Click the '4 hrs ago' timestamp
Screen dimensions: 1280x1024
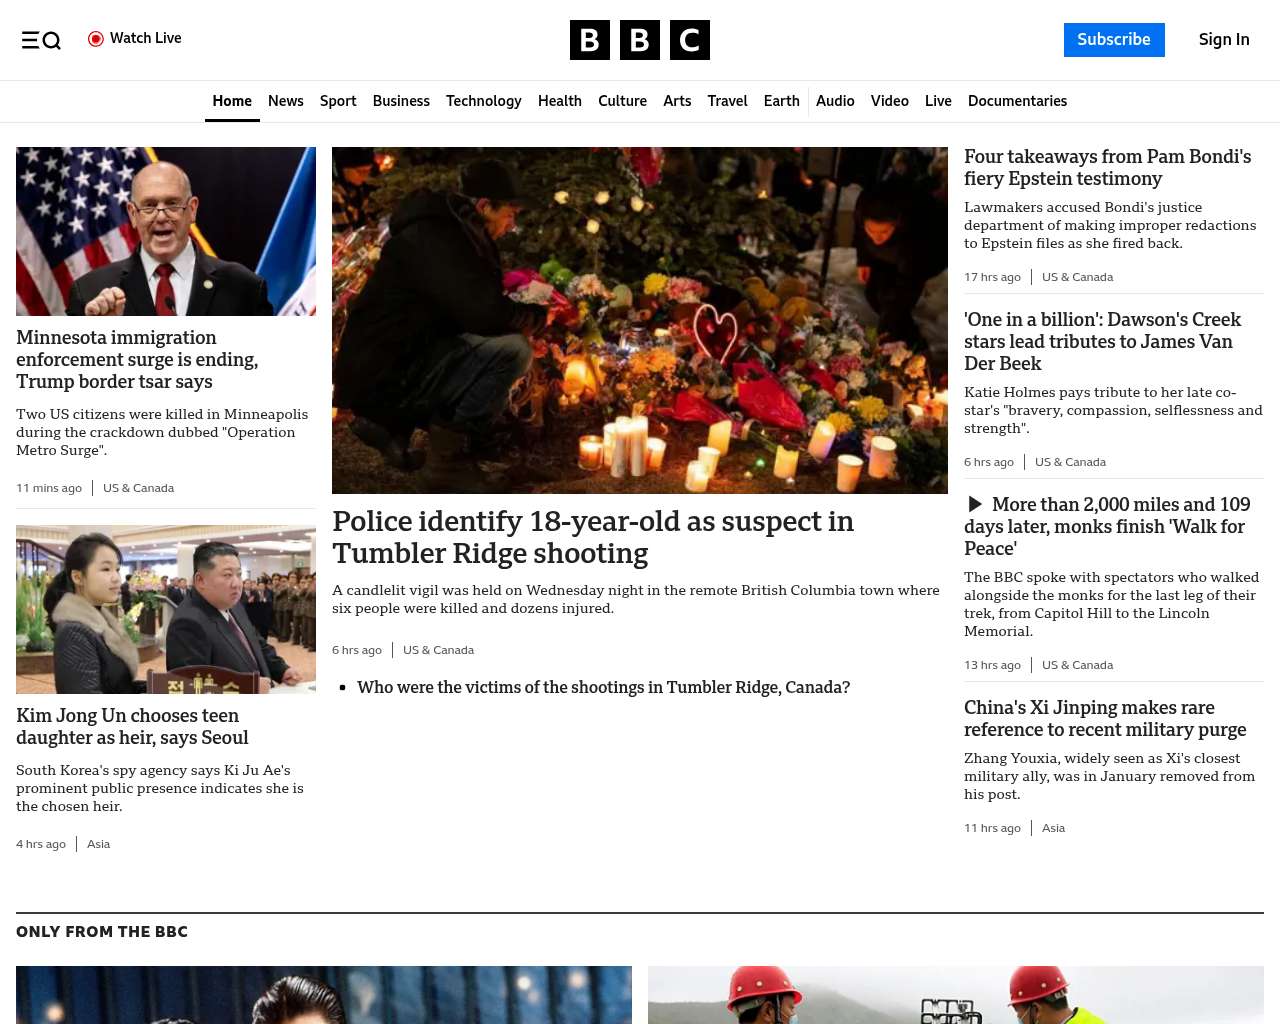tap(41, 844)
